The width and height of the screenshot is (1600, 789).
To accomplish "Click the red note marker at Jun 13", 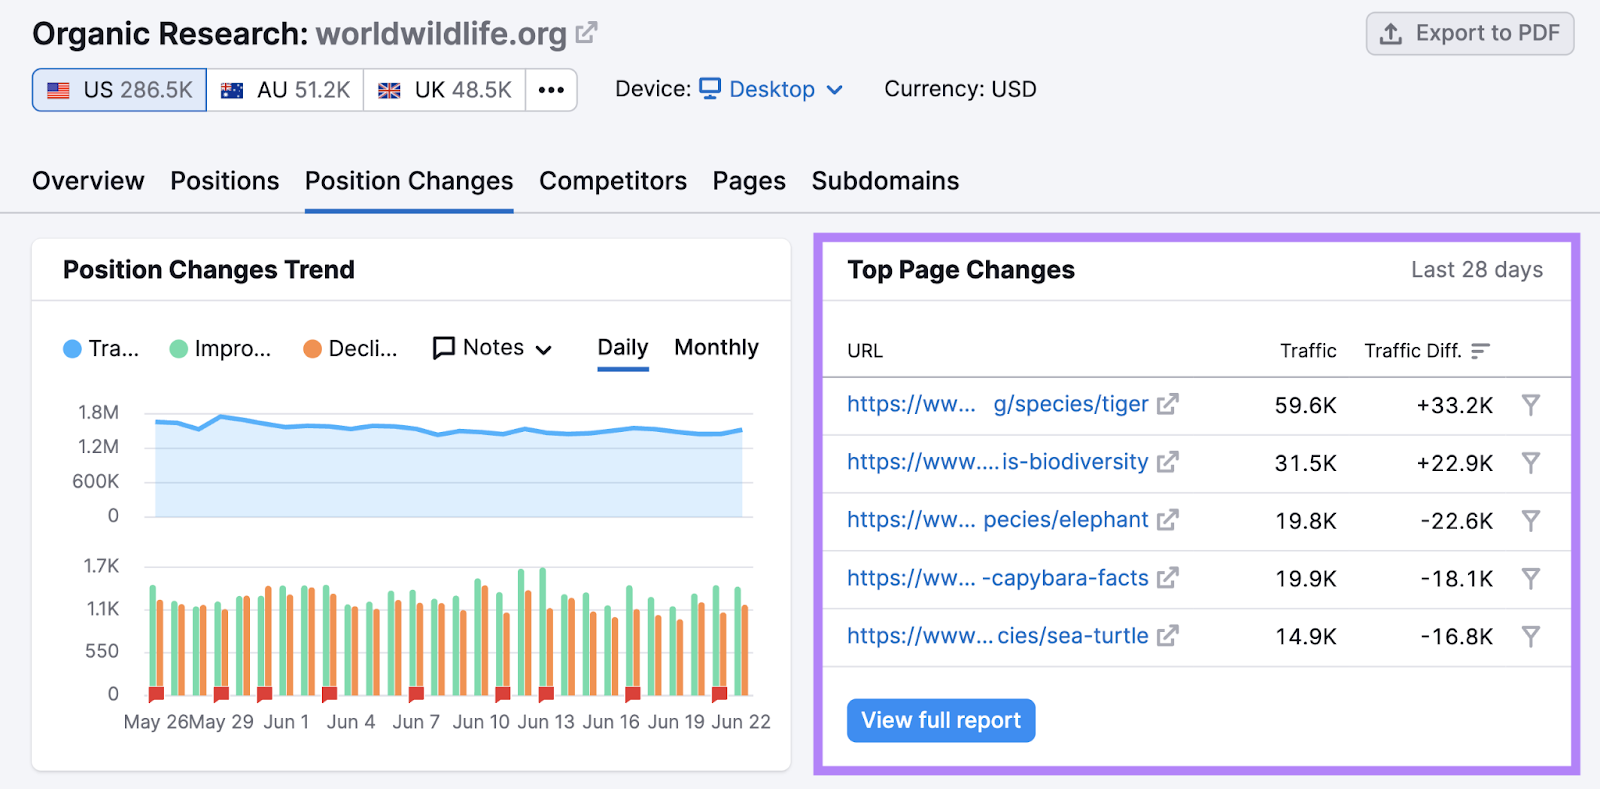I will tap(546, 694).
